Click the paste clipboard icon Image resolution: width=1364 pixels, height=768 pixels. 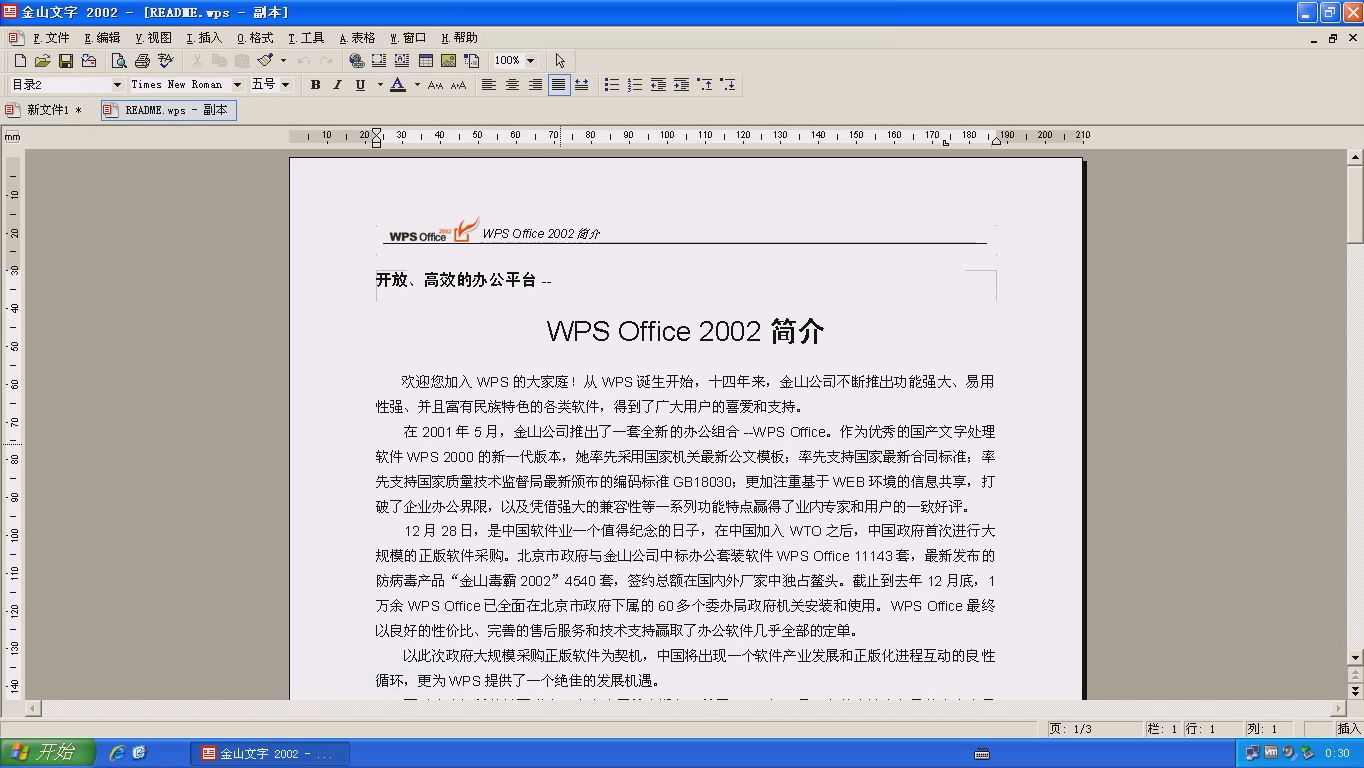242,61
